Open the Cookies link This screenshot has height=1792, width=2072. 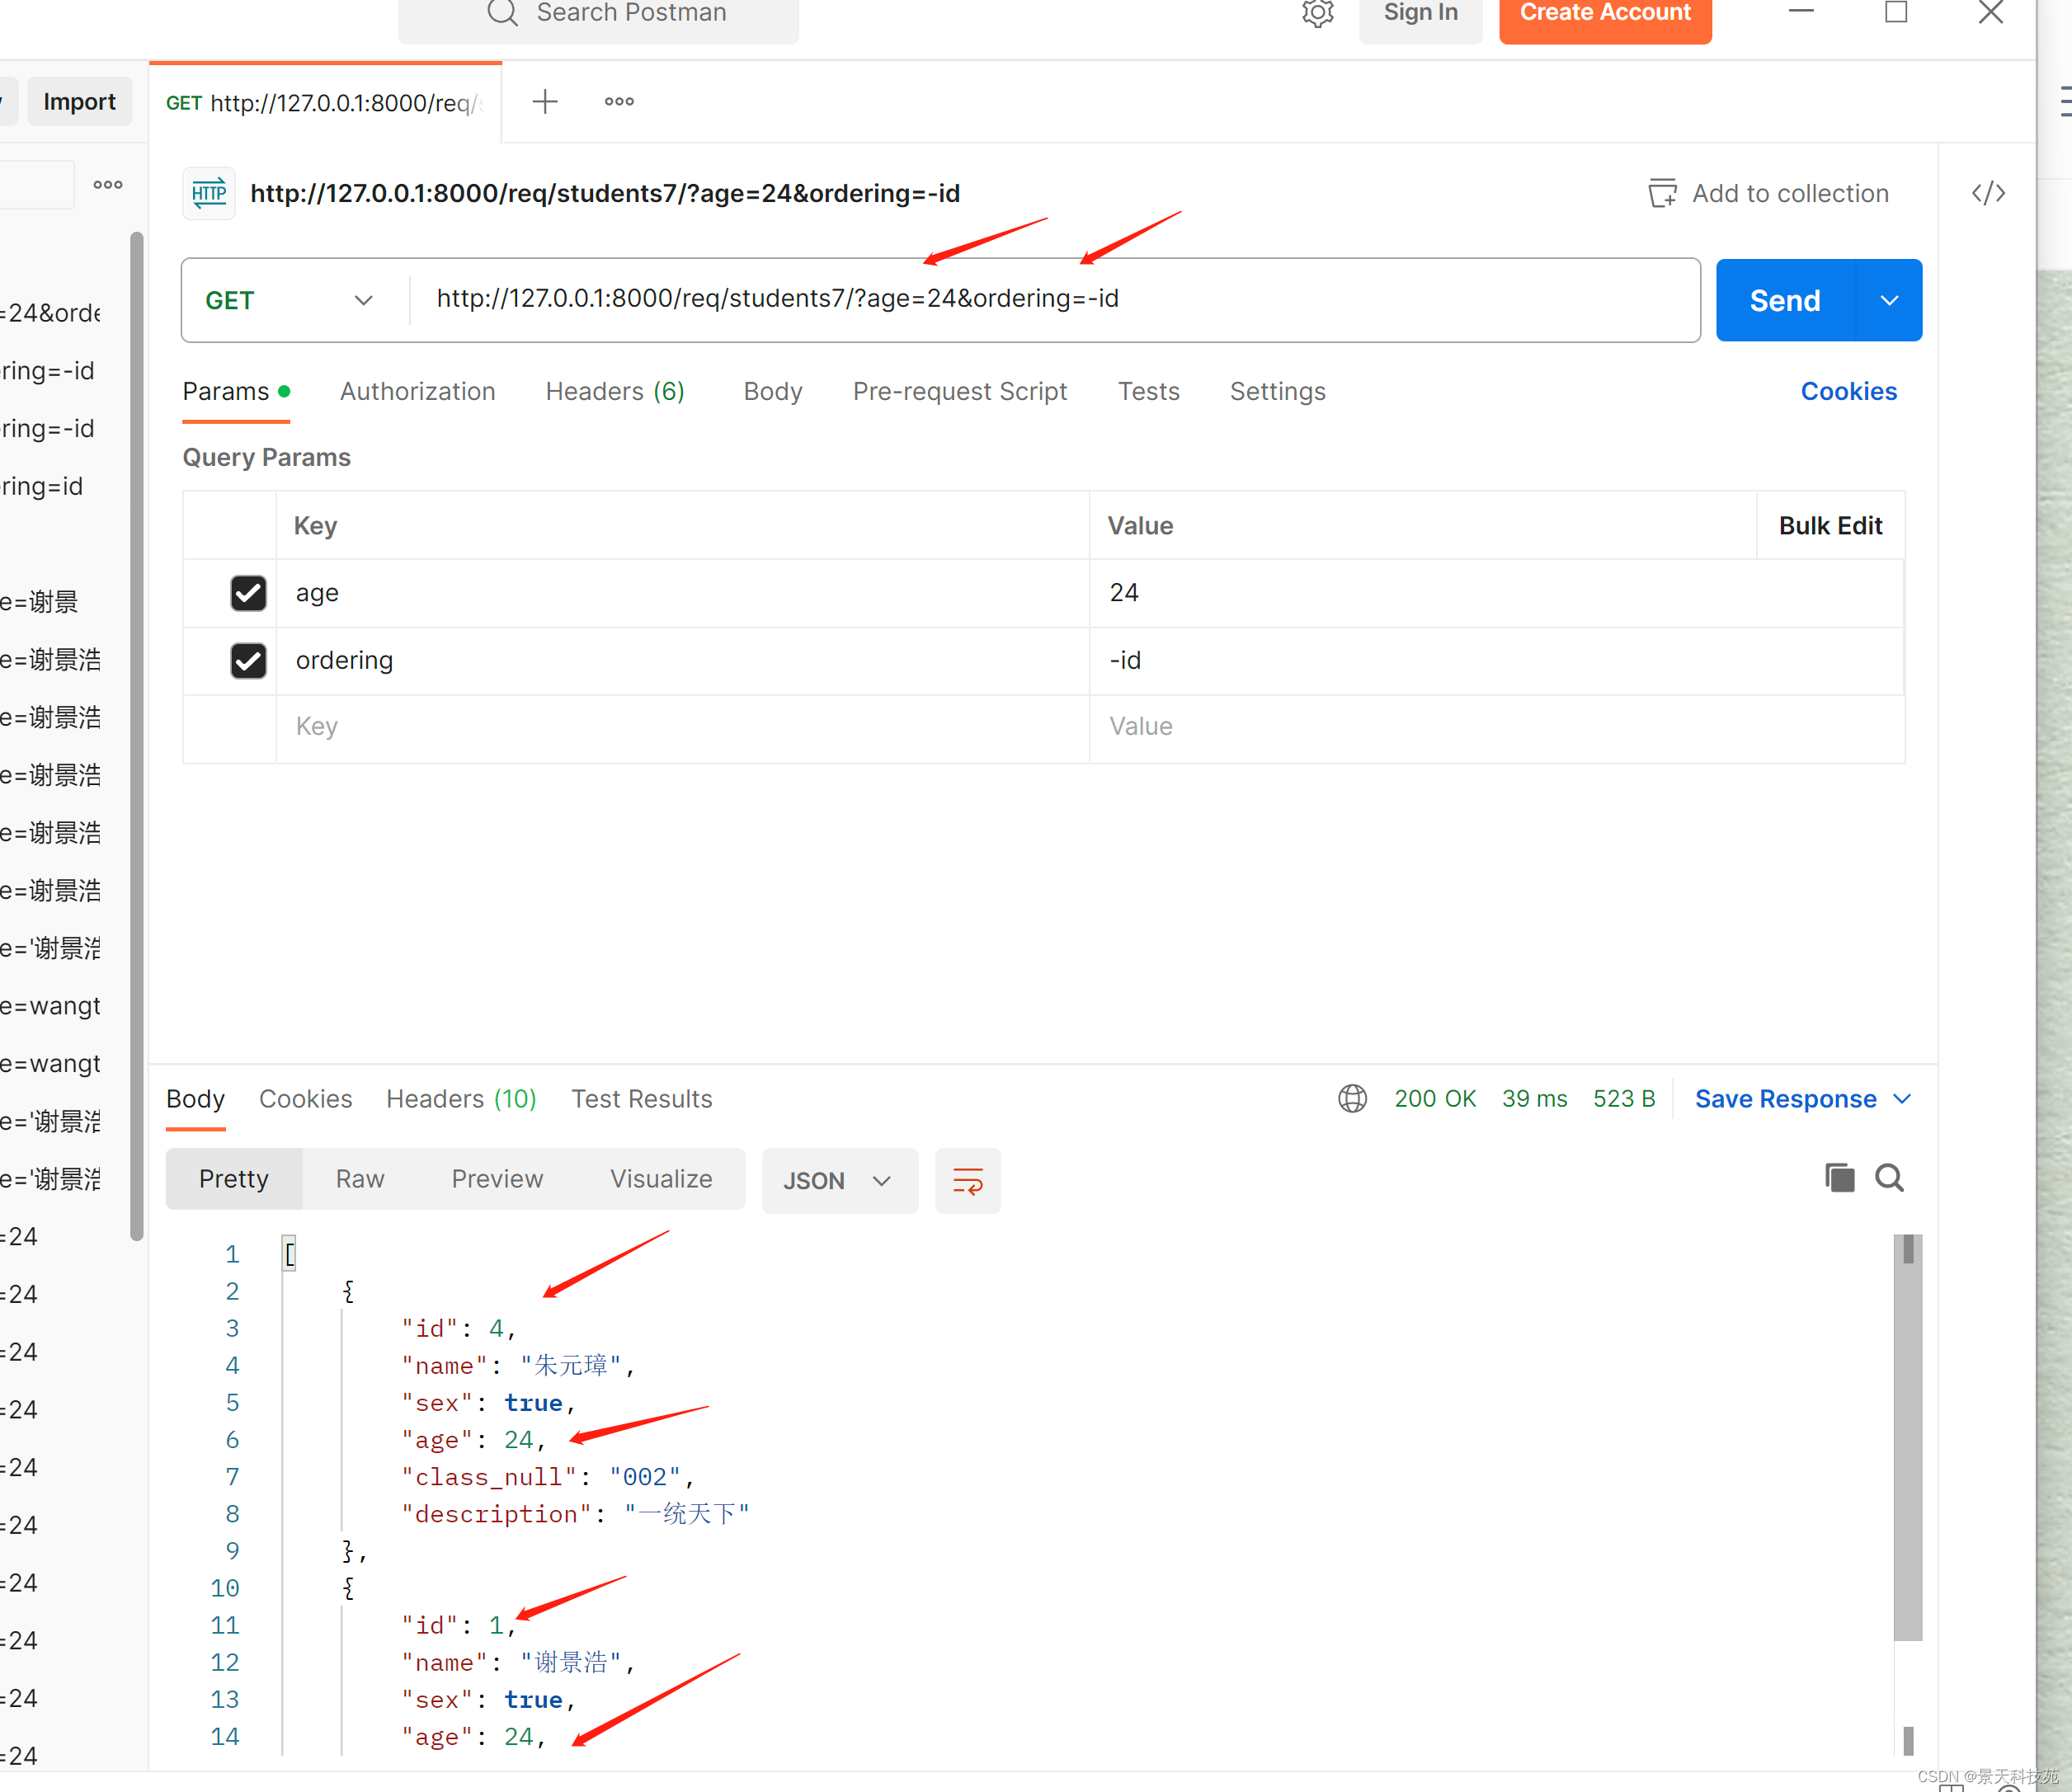(1848, 391)
